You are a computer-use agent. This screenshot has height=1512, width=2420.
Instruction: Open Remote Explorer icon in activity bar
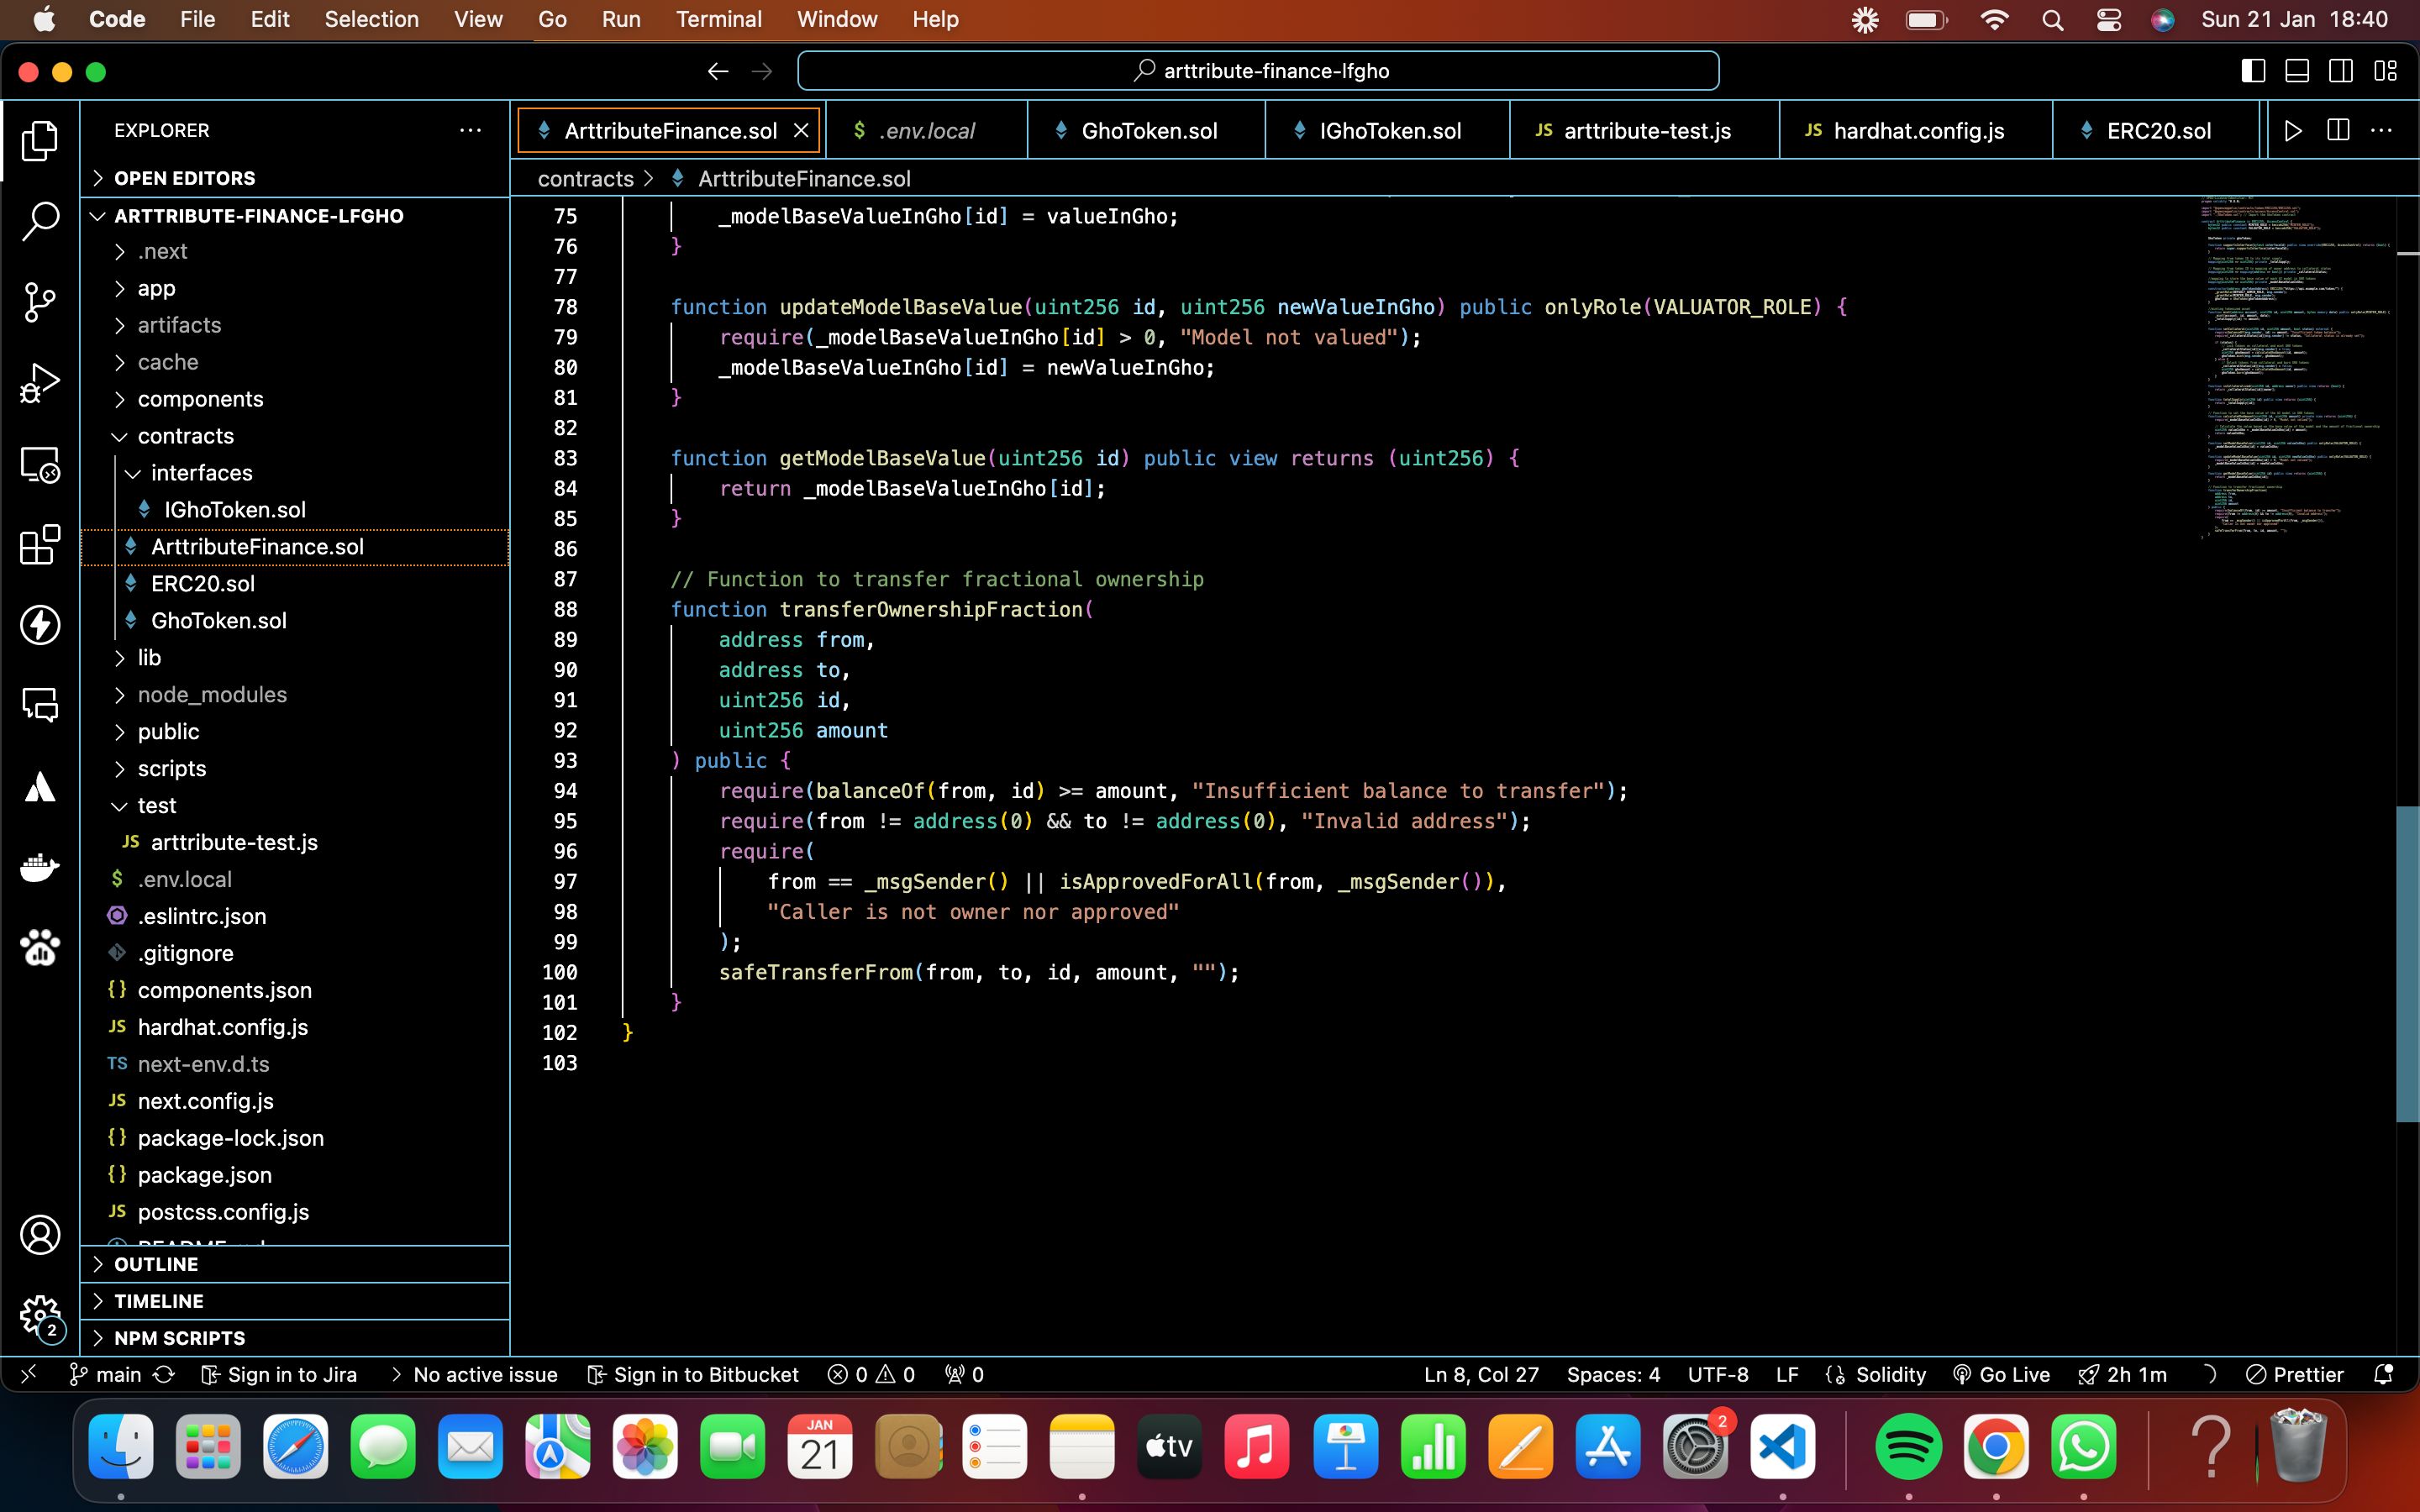click(x=40, y=464)
